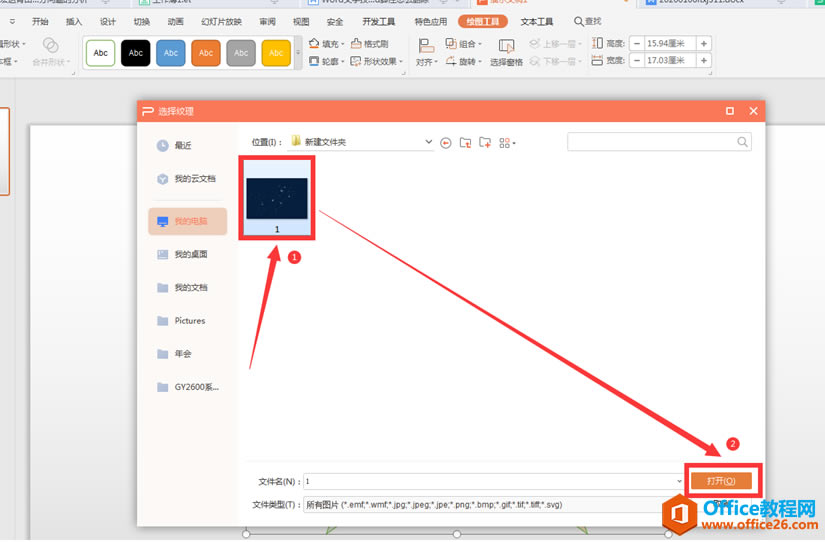Select the 视图 tab

pyautogui.click(x=301, y=22)
